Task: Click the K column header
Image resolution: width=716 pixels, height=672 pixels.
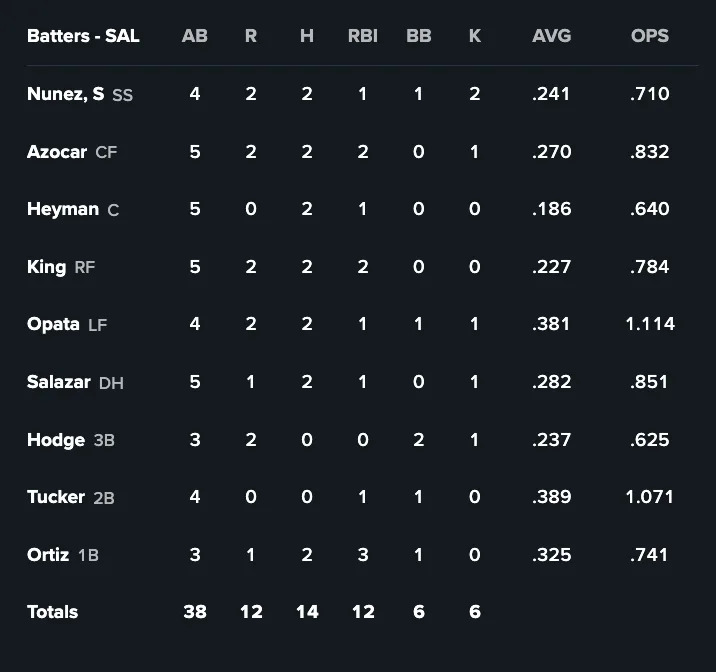Action: pos(475,36)
